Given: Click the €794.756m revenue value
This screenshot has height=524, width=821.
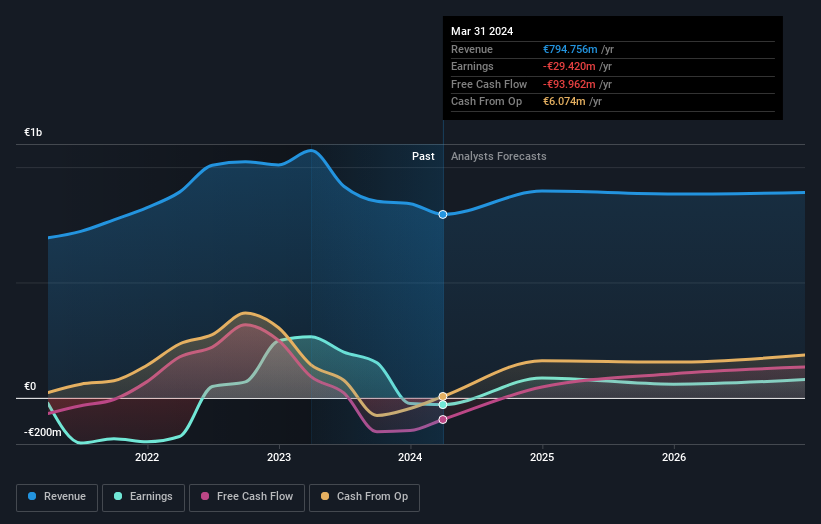Looking at the screenshot, I should (x=570, y=49).
